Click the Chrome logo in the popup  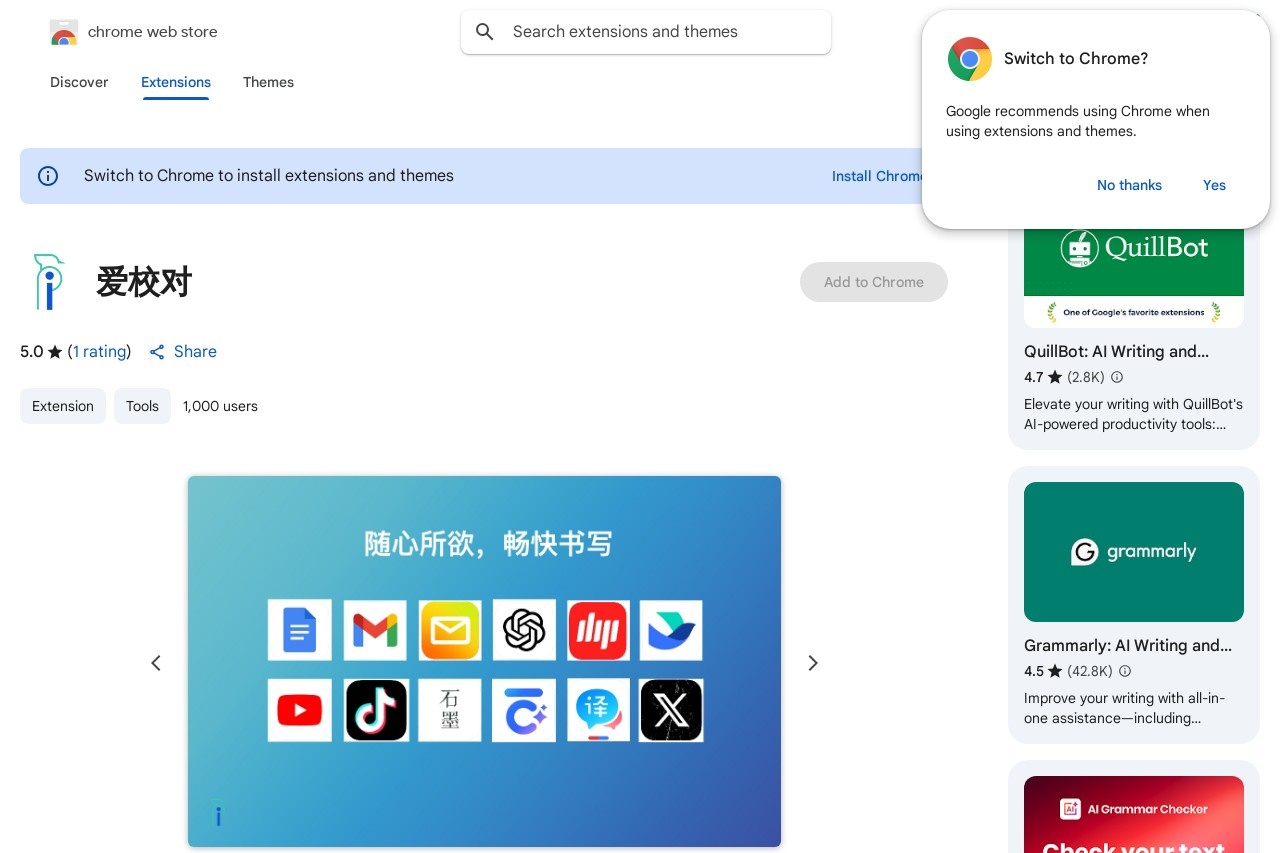tap(970, 59)
